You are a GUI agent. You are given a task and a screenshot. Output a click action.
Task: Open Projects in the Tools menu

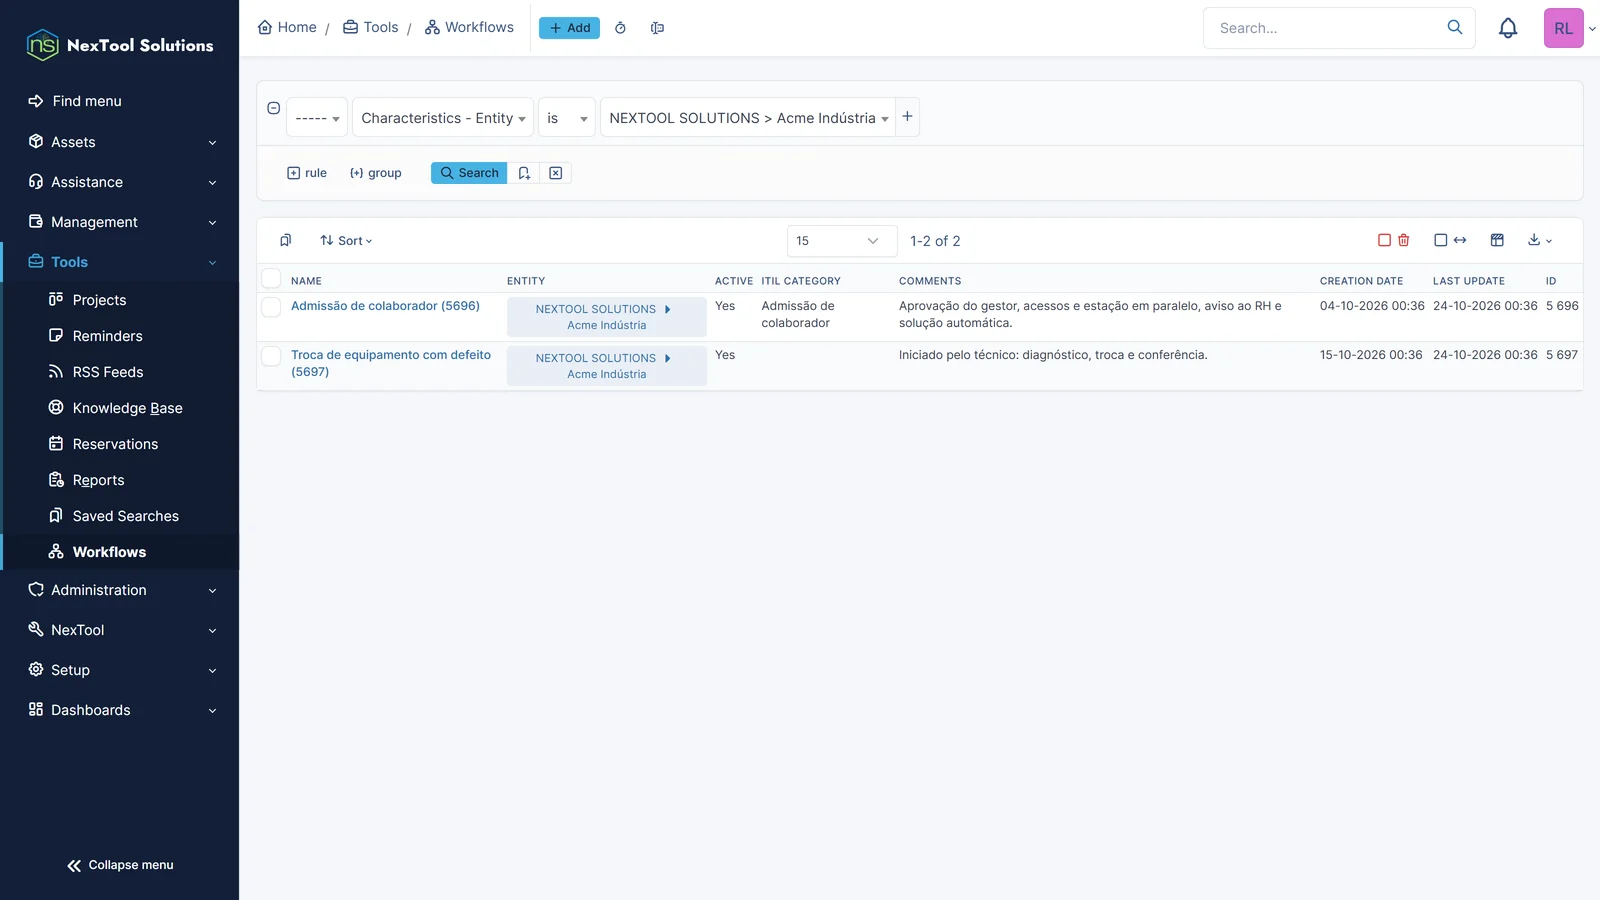point(99,300)
